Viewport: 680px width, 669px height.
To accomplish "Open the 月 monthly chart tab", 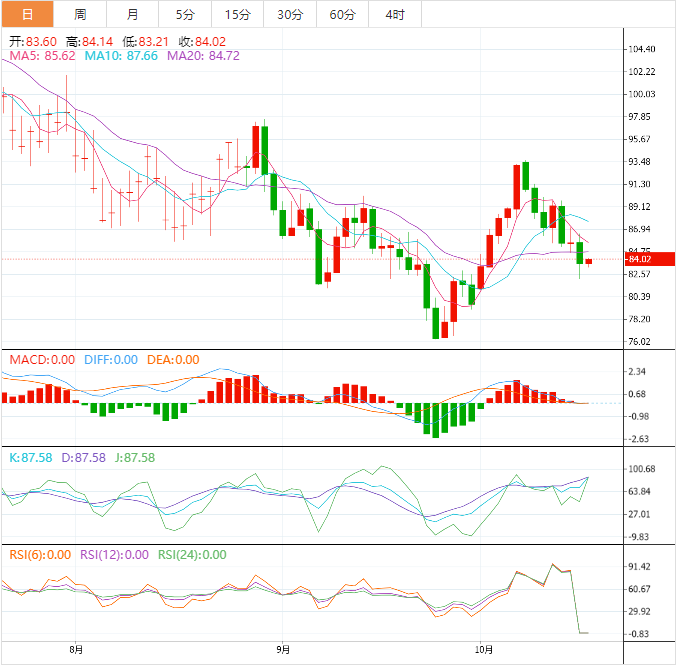I will tap(133, 14).
